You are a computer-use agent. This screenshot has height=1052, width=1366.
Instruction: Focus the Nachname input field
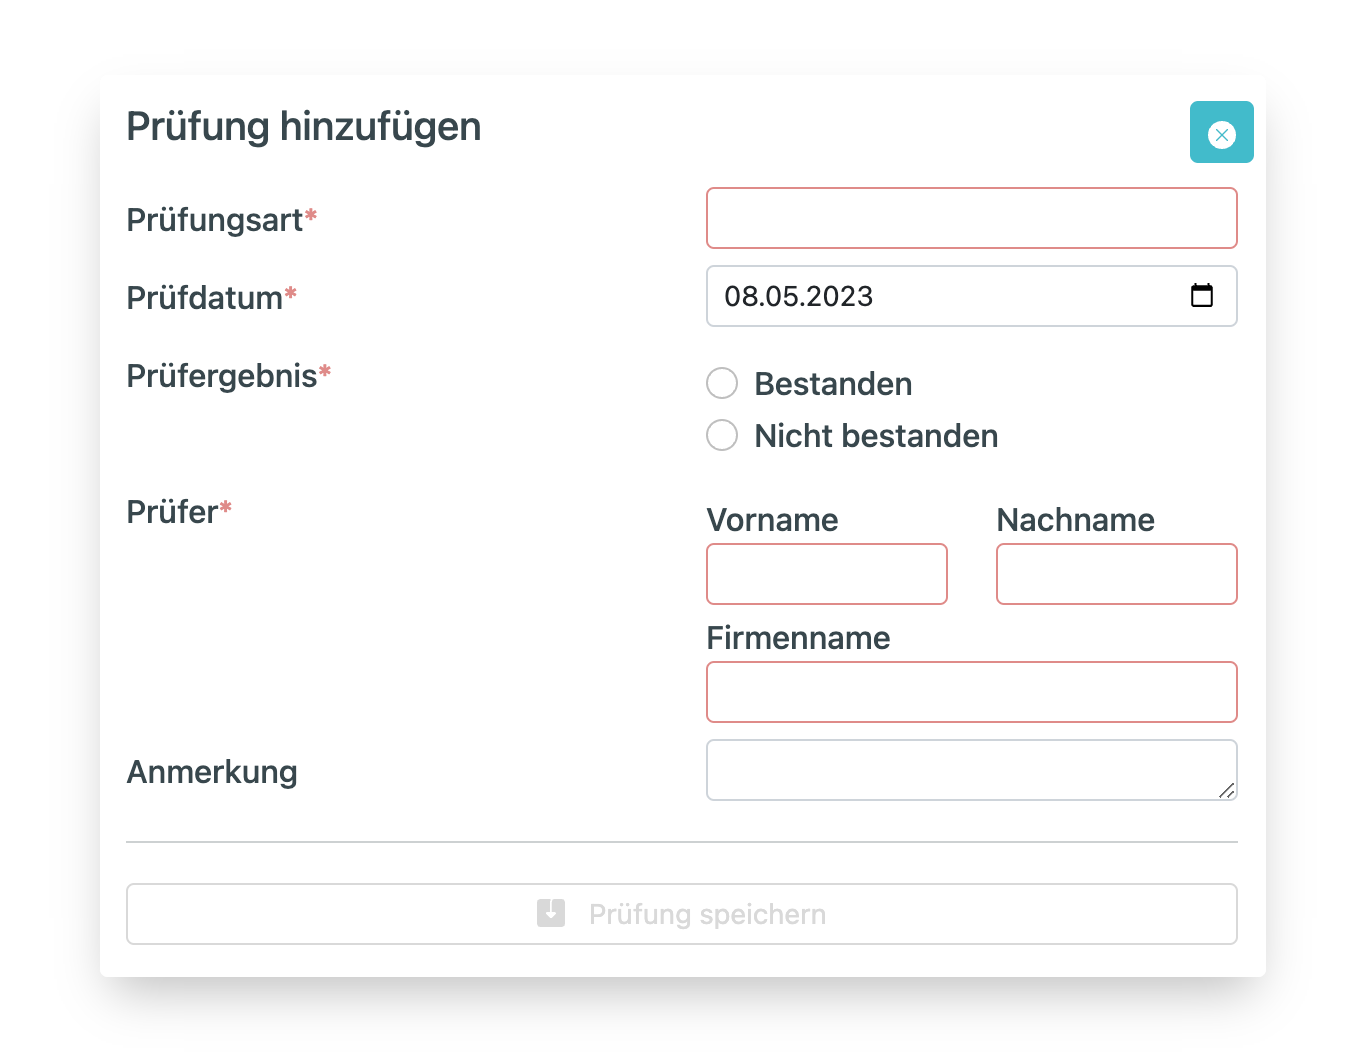1117,574
